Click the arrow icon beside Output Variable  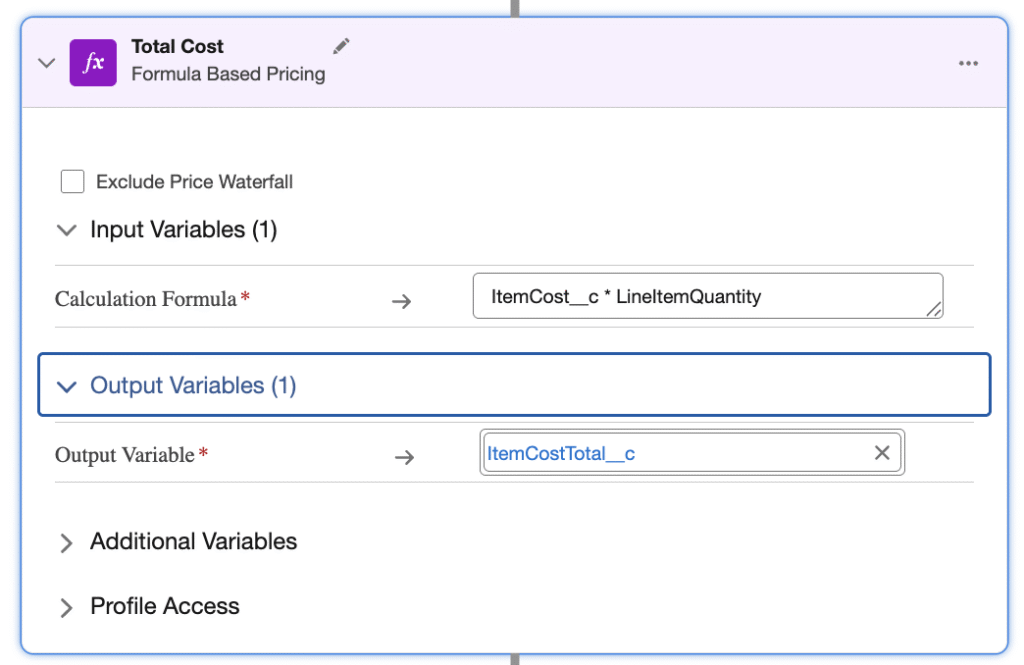pyautogui.click(x=403, y=457)
